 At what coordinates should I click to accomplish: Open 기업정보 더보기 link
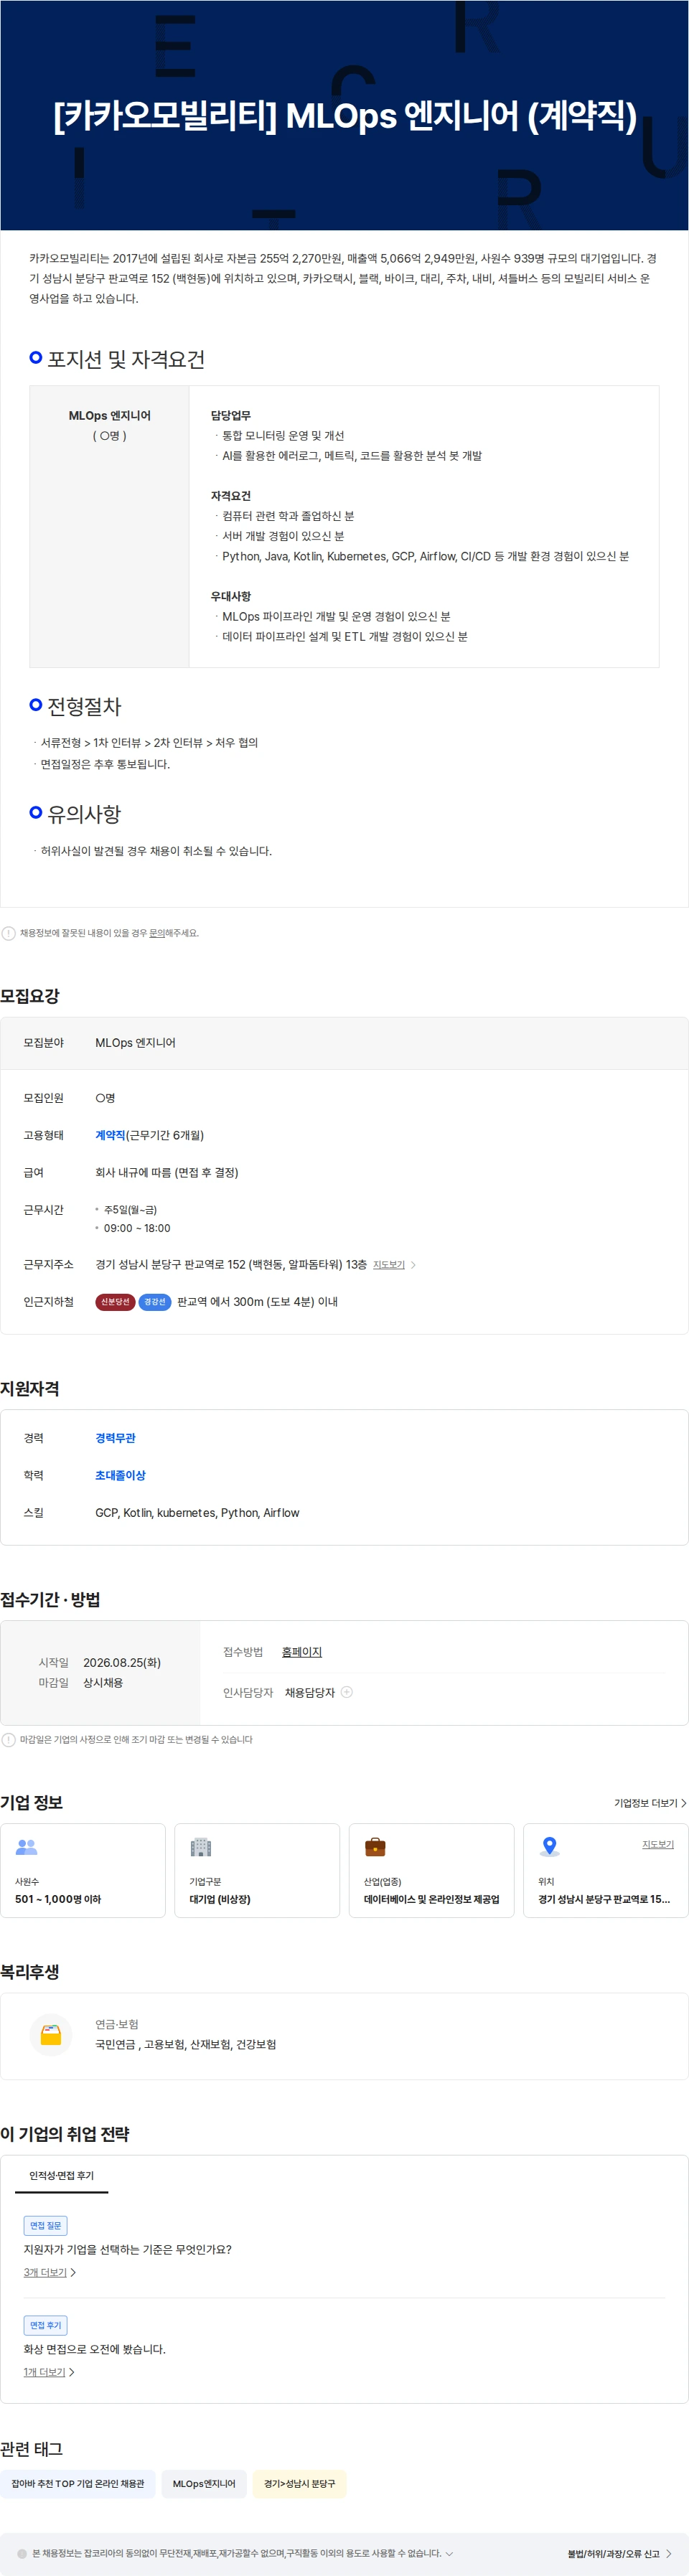coord(650,1803)
